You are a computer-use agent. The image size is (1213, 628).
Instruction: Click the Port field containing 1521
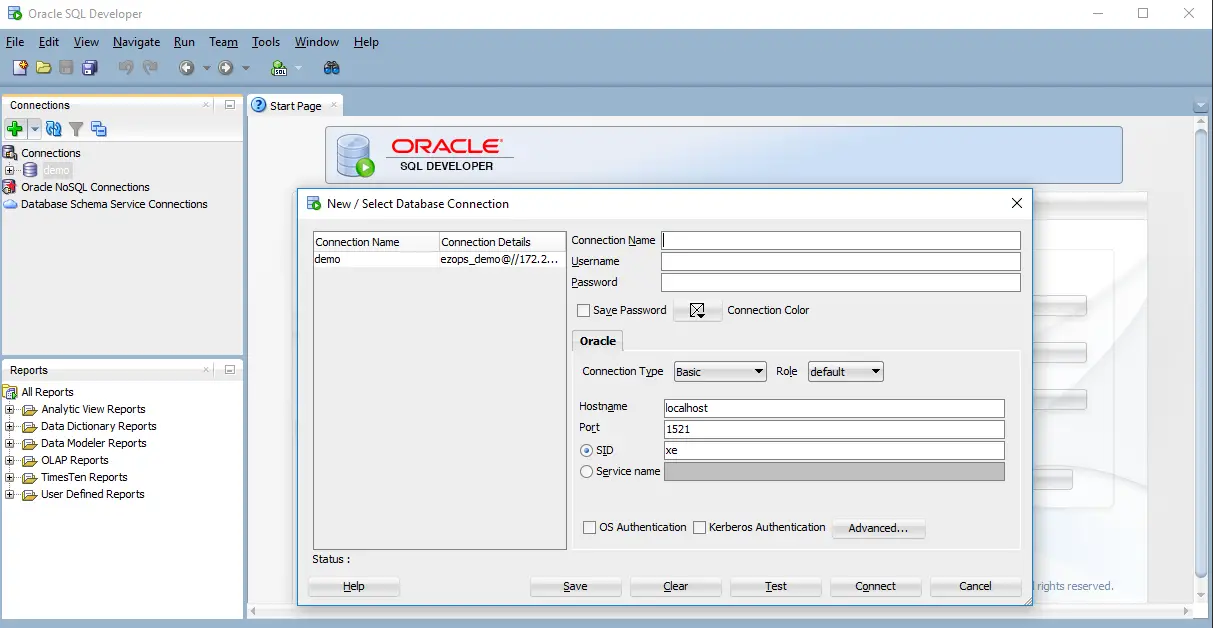[834, 429]
